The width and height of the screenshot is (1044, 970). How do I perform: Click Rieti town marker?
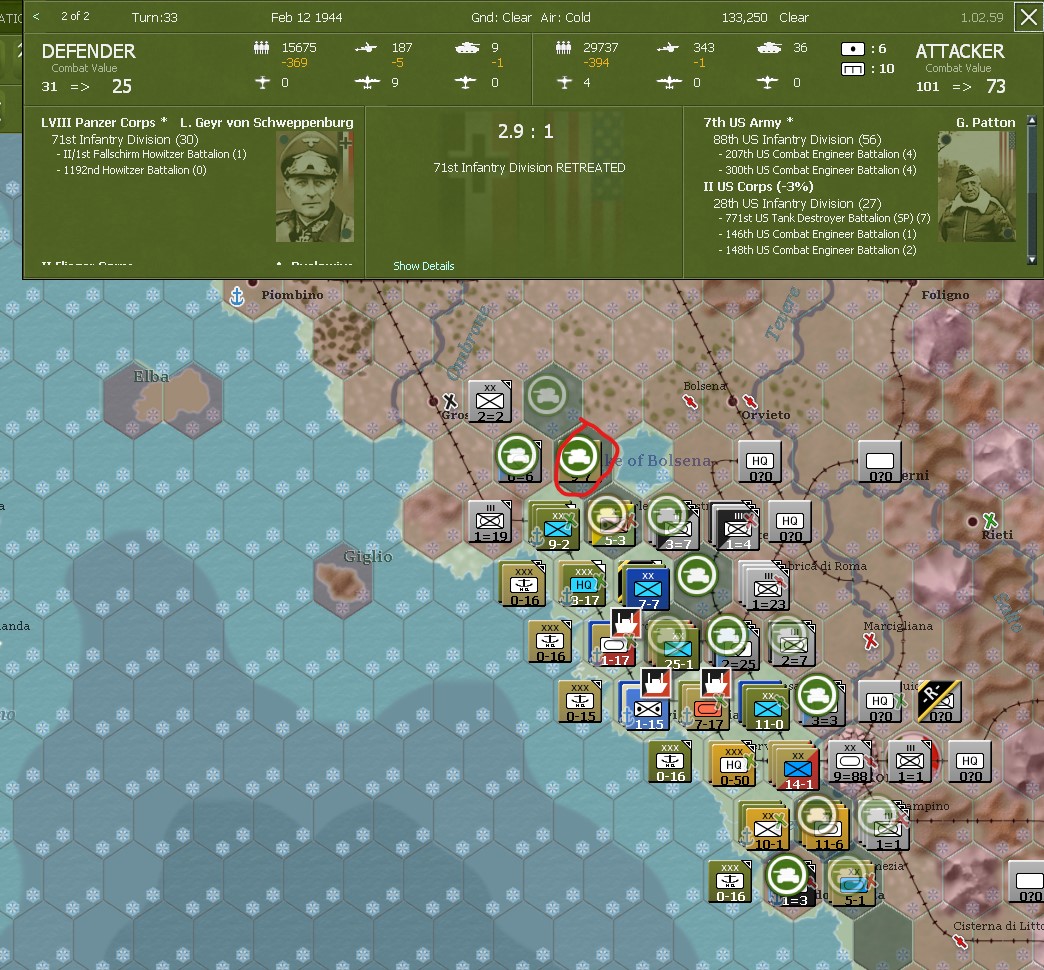point(973,521)
